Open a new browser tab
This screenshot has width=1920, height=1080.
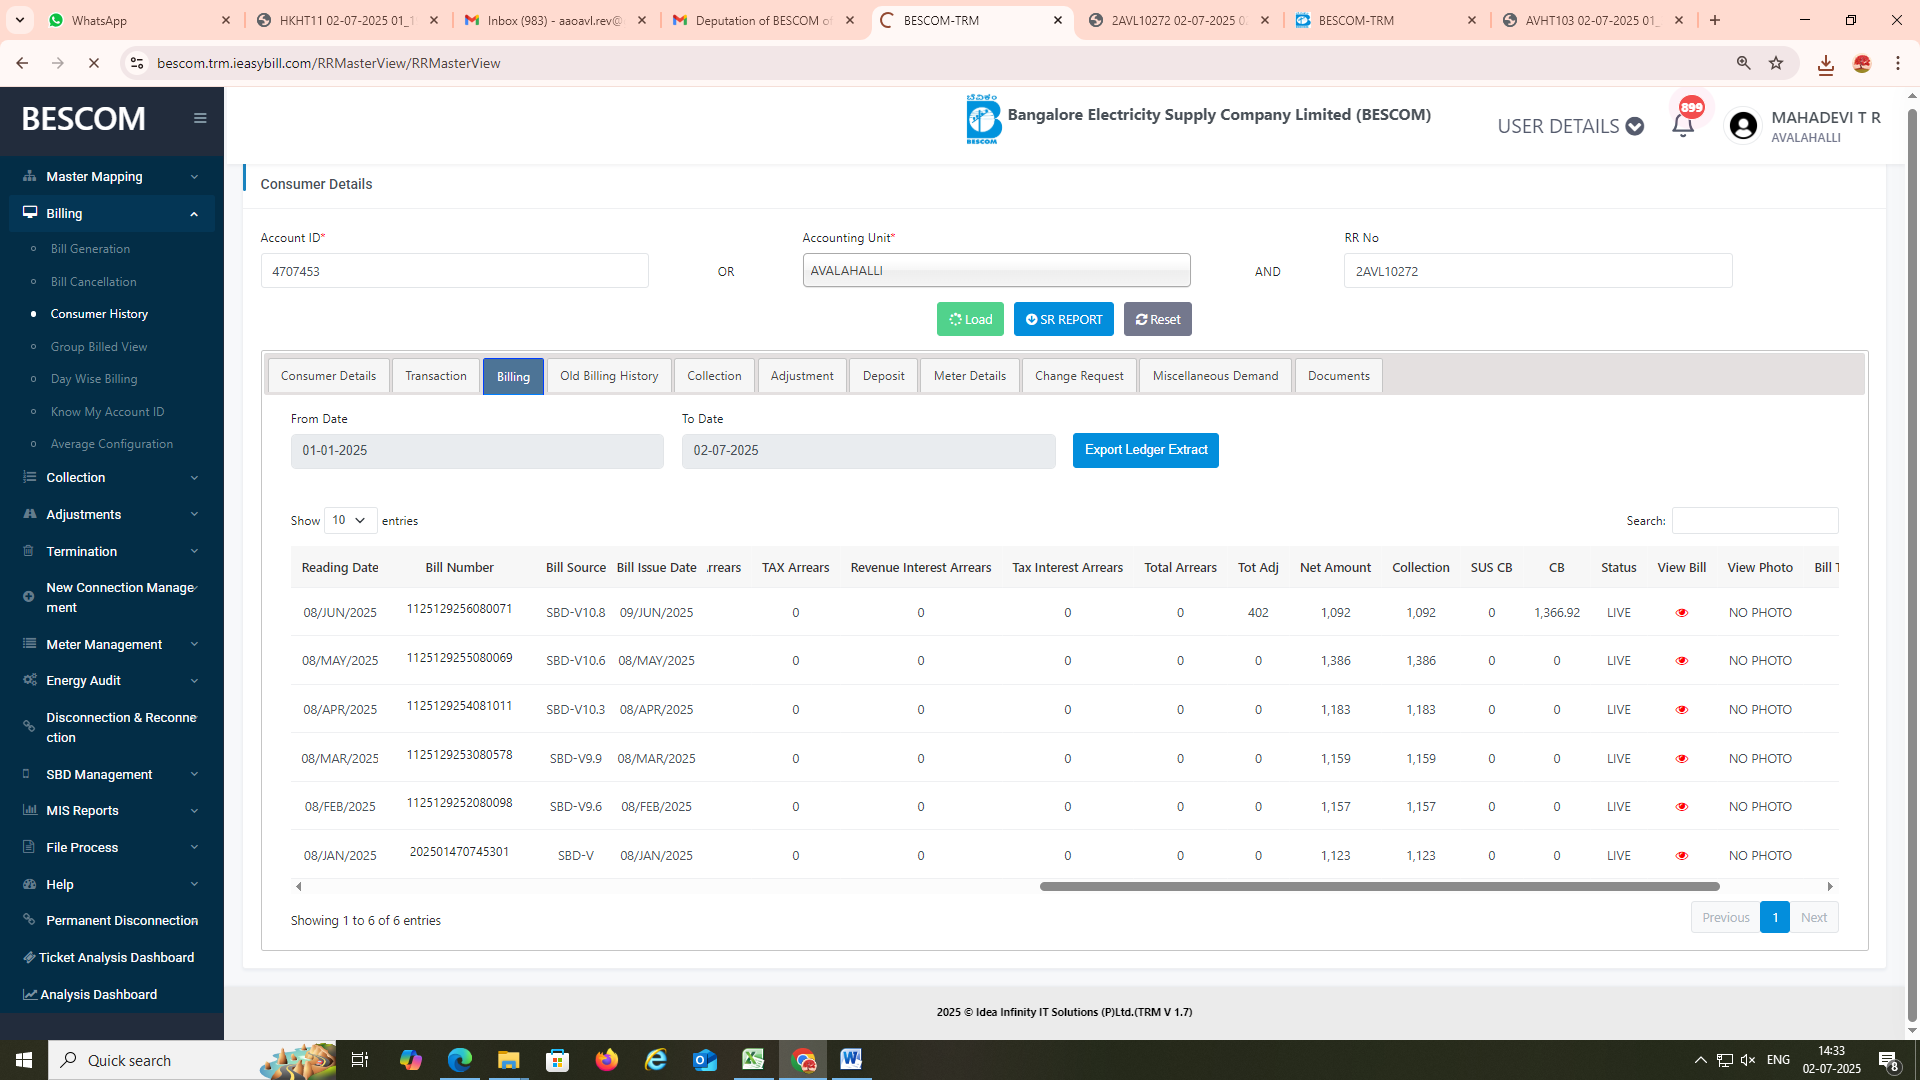point(1715,20)
